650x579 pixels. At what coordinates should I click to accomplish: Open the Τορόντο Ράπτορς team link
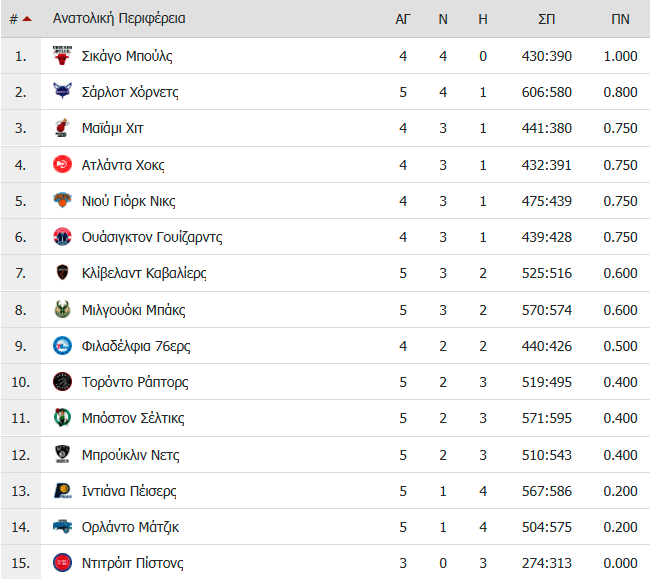pyautogui.click(x=135, y=382)
